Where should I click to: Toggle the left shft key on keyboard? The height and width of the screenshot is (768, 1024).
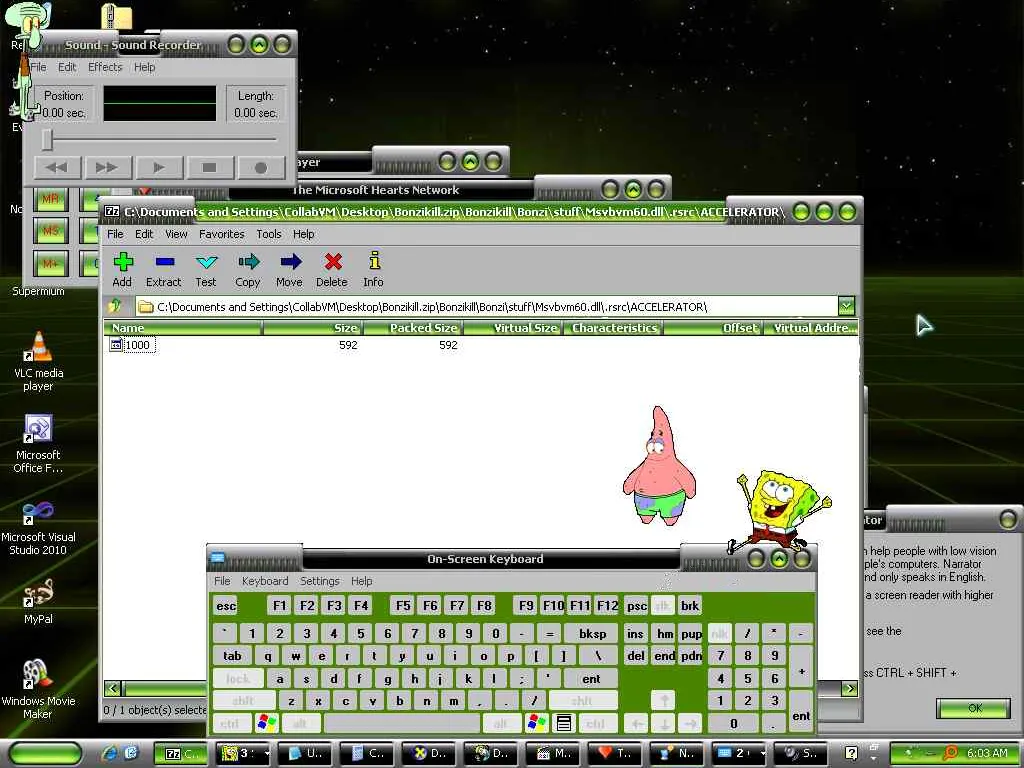[x=243, y=701]
